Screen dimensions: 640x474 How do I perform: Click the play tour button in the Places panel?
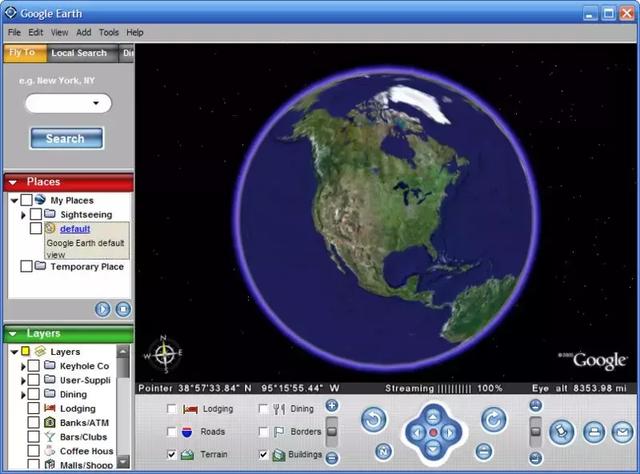click(102, 309)
